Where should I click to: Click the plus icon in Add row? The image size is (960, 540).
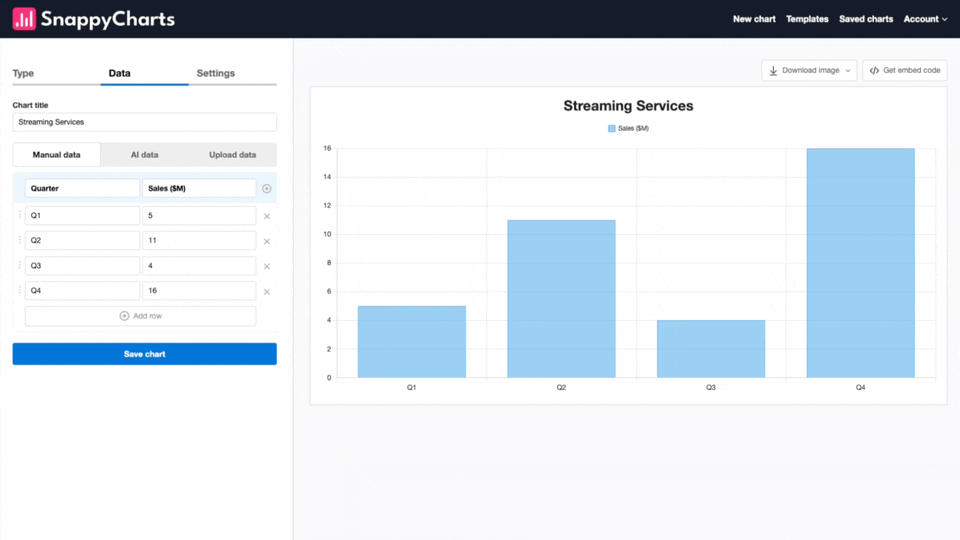[x=124, y=316]
